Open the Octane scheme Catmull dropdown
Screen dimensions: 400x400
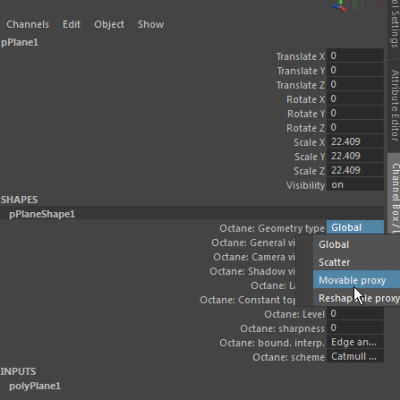[x=355, y=357]
